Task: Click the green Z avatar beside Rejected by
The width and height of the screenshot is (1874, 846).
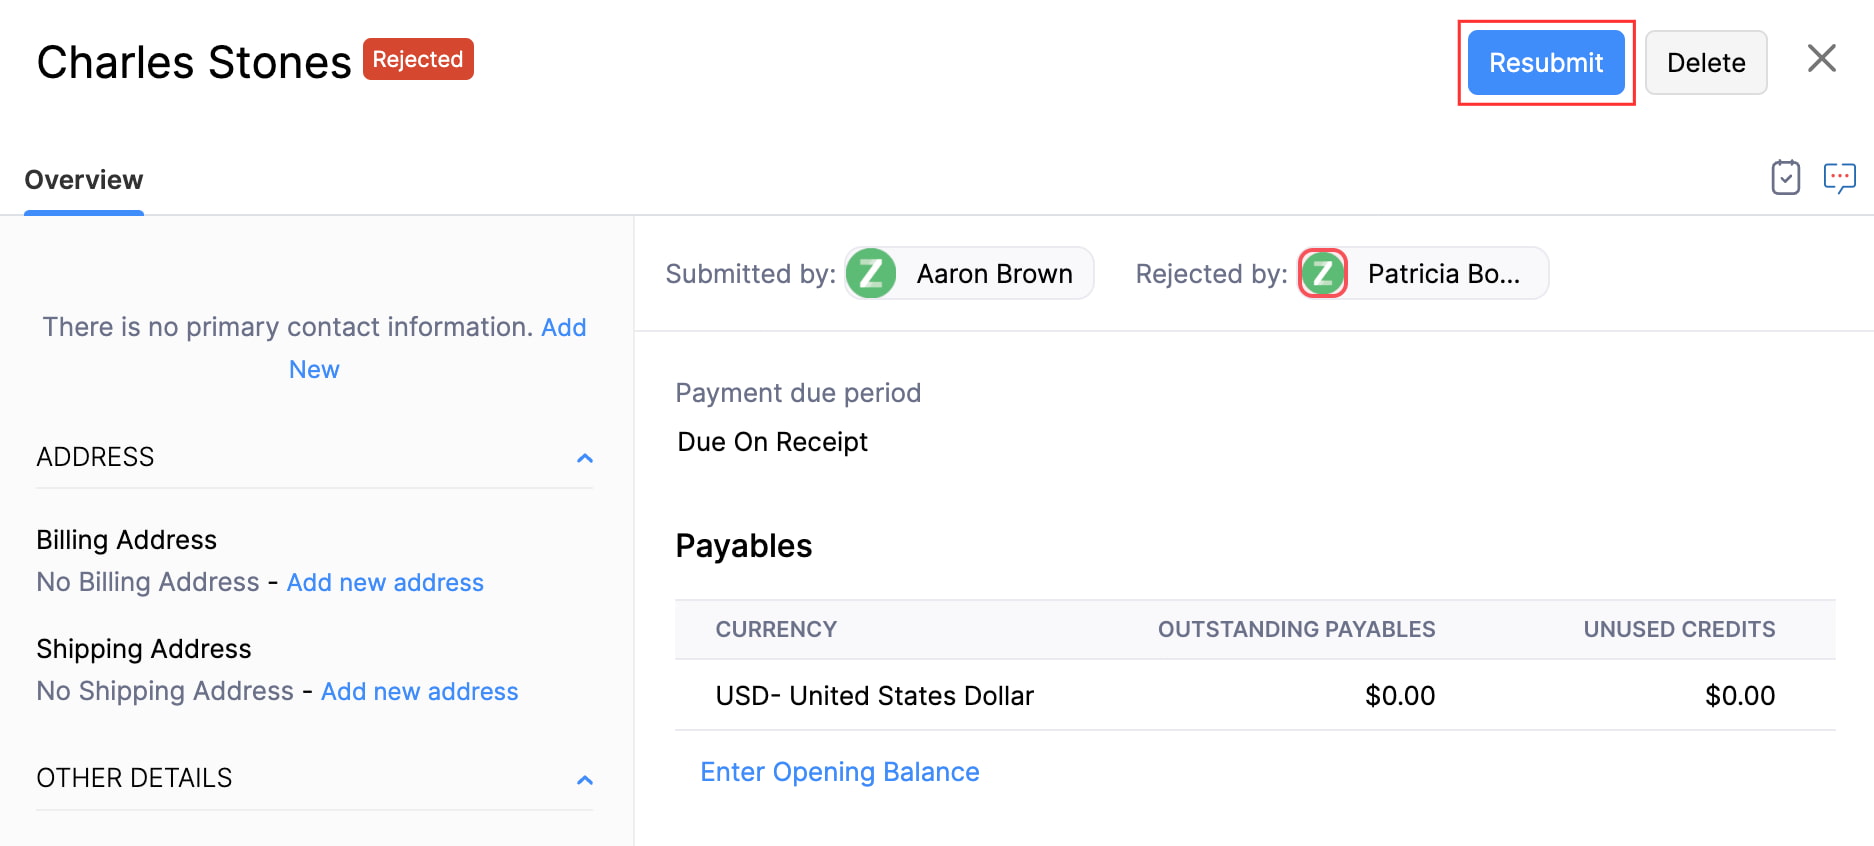Action: (x=1322, y=273)
